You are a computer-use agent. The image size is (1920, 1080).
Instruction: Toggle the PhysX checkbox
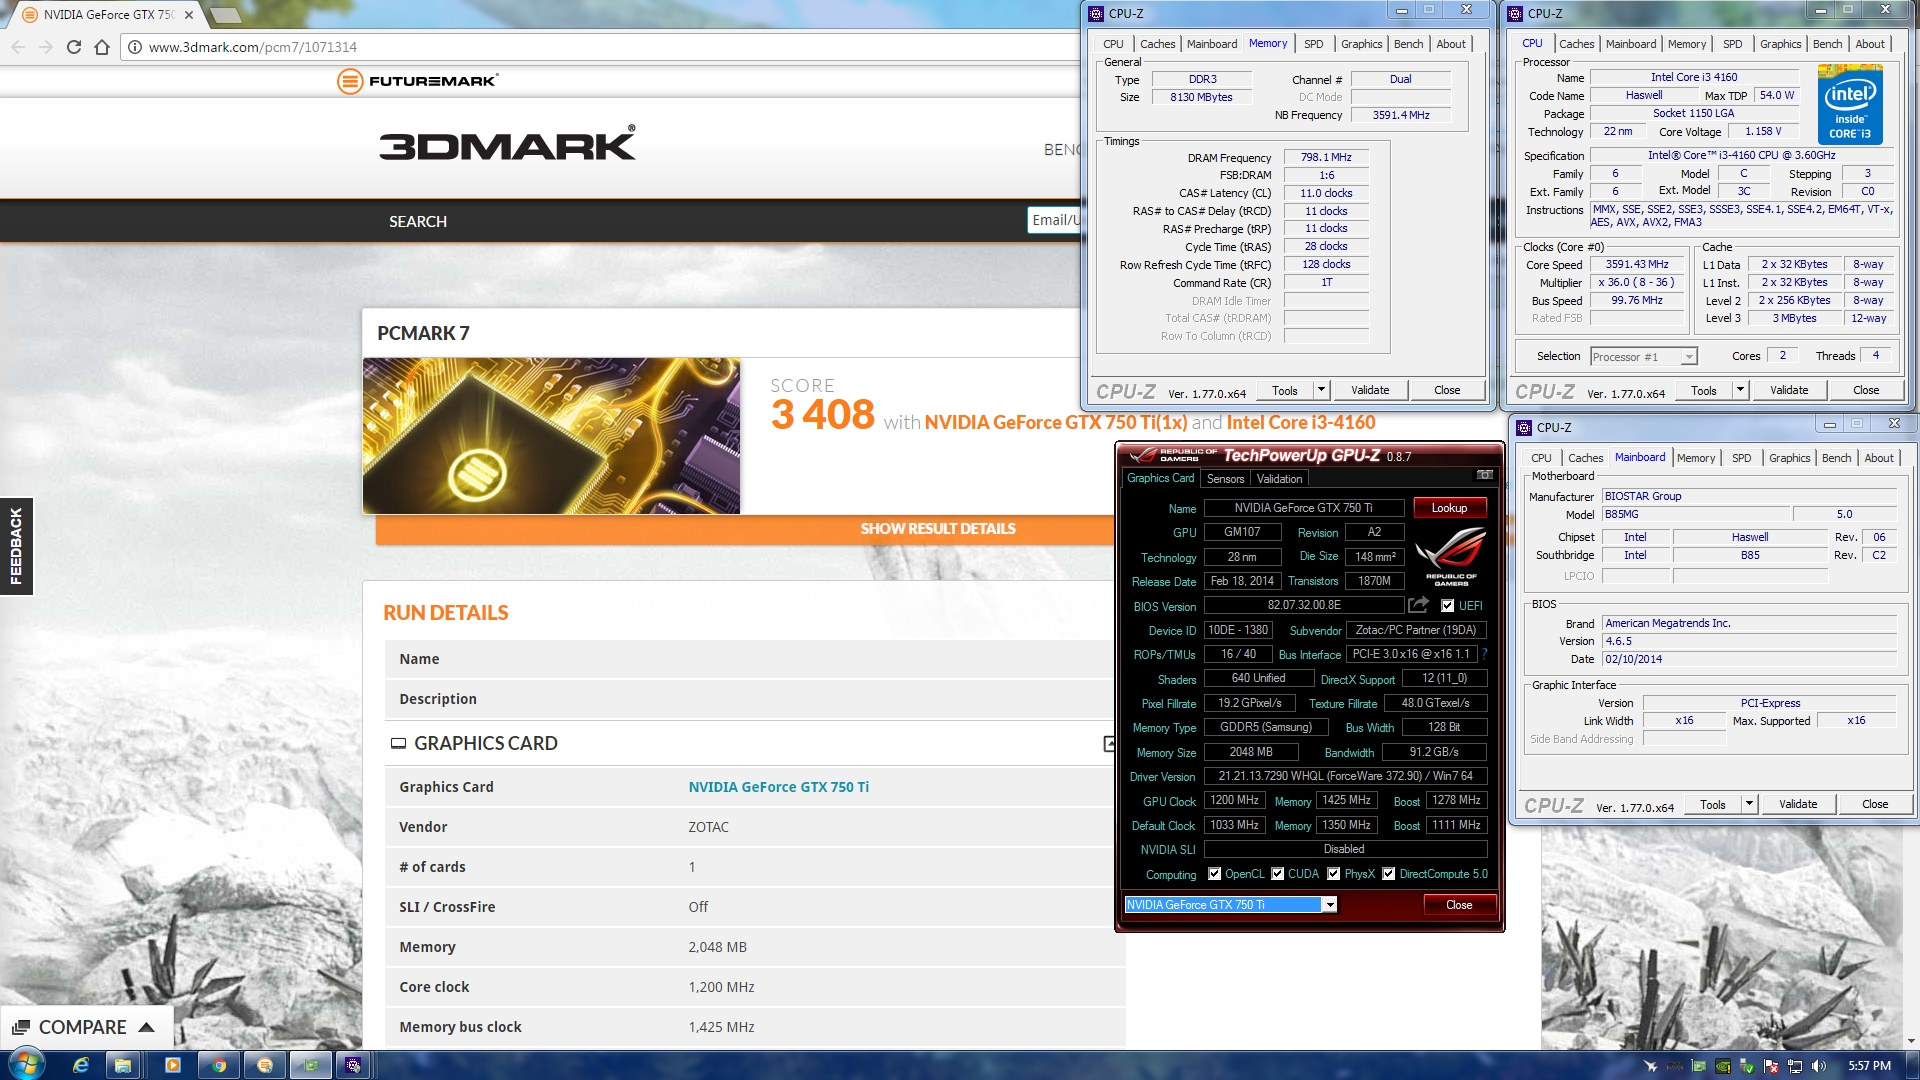point(1333,873)
